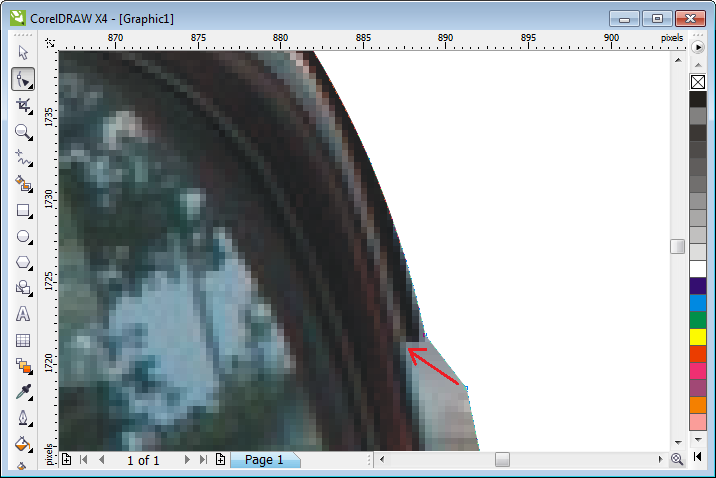Select the Outline pen tool
716x478 pixels.
pyautogui.click(x=23, y=417)
